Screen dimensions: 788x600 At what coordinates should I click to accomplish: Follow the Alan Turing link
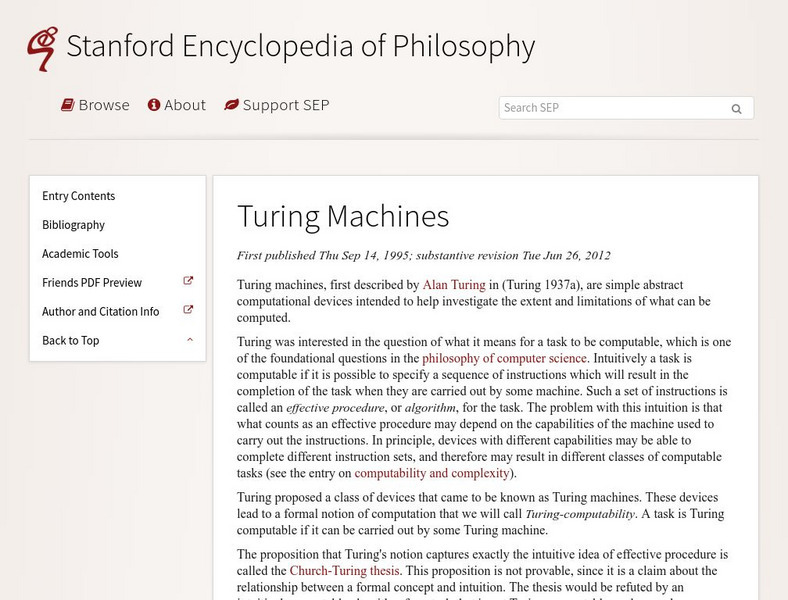coord(454,285)
